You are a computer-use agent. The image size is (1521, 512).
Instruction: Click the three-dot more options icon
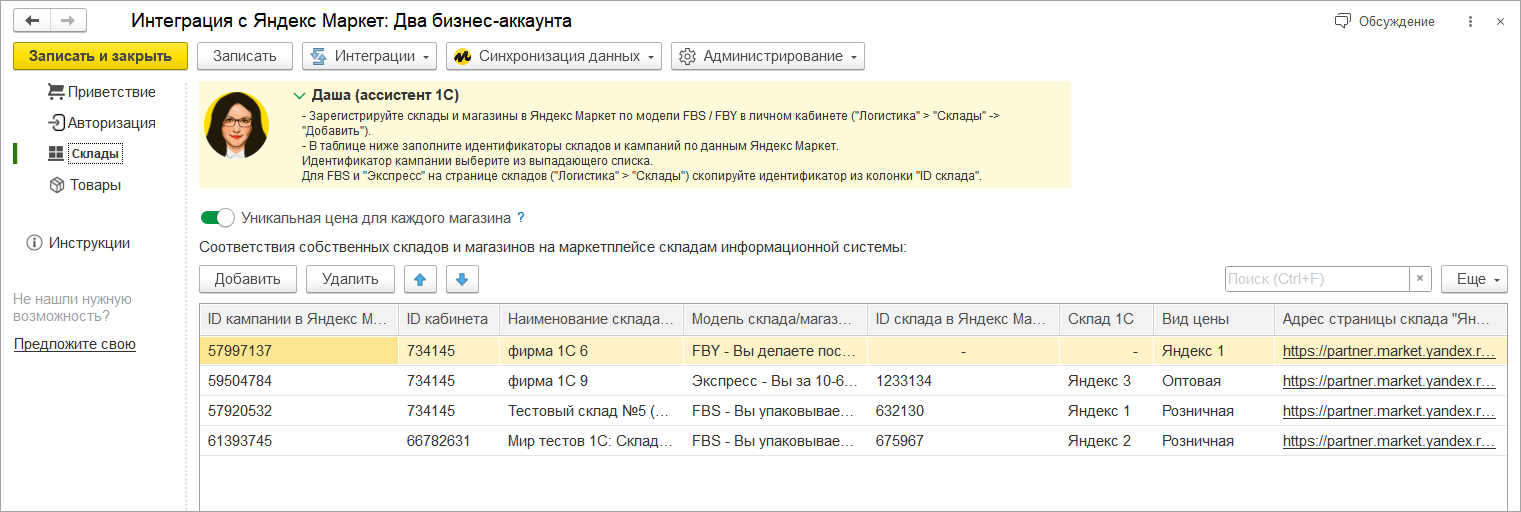click(1469, 21)
